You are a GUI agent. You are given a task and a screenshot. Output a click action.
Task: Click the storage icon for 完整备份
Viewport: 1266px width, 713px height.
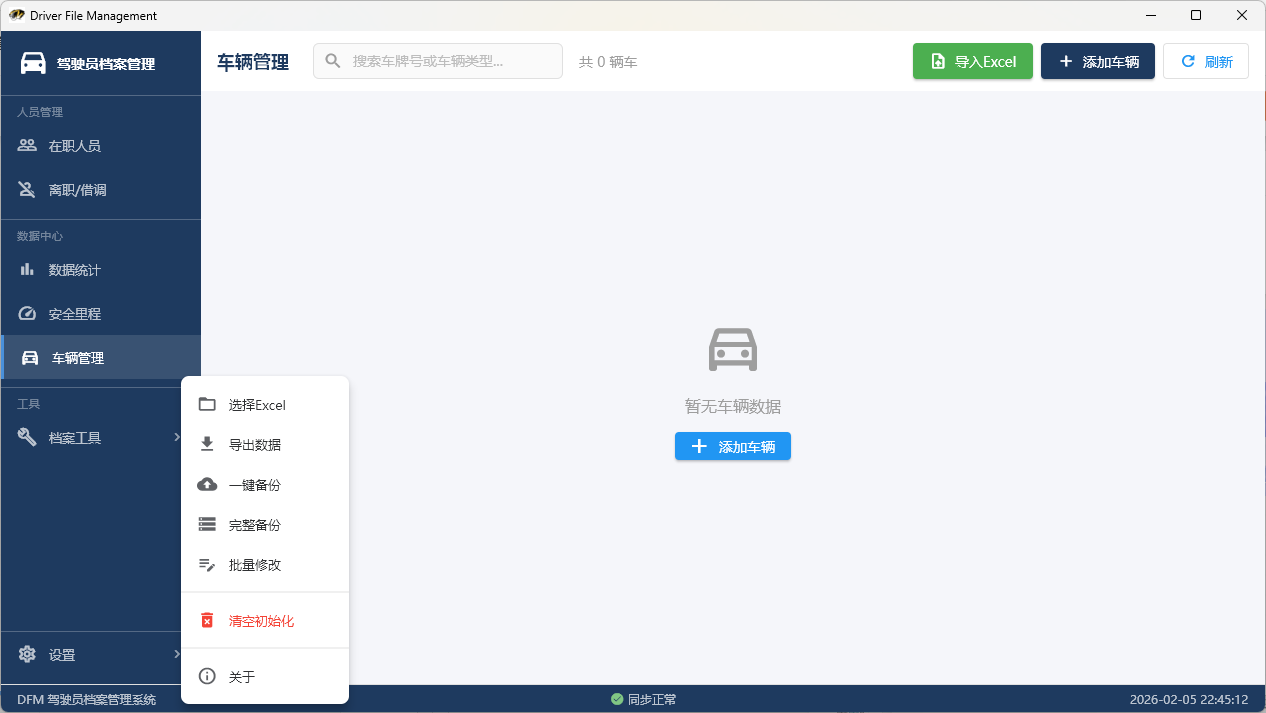pyautogui.click(x=207, y=525)
